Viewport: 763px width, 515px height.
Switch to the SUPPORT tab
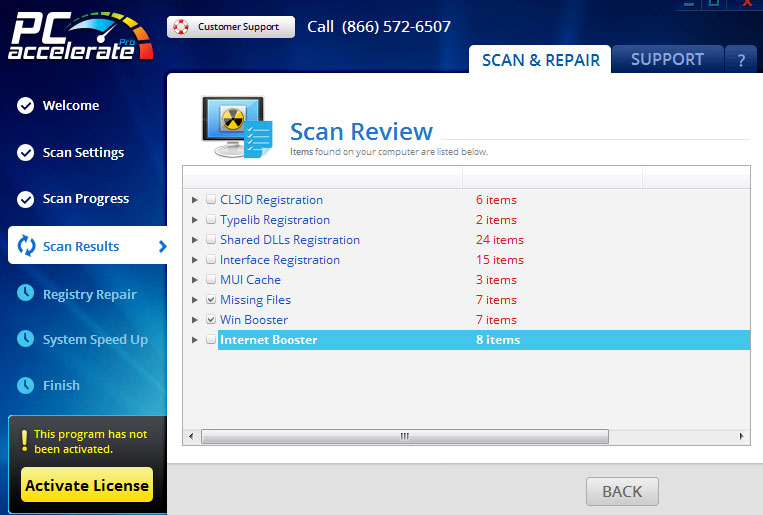pyautogui.click(x=666, y=60)
